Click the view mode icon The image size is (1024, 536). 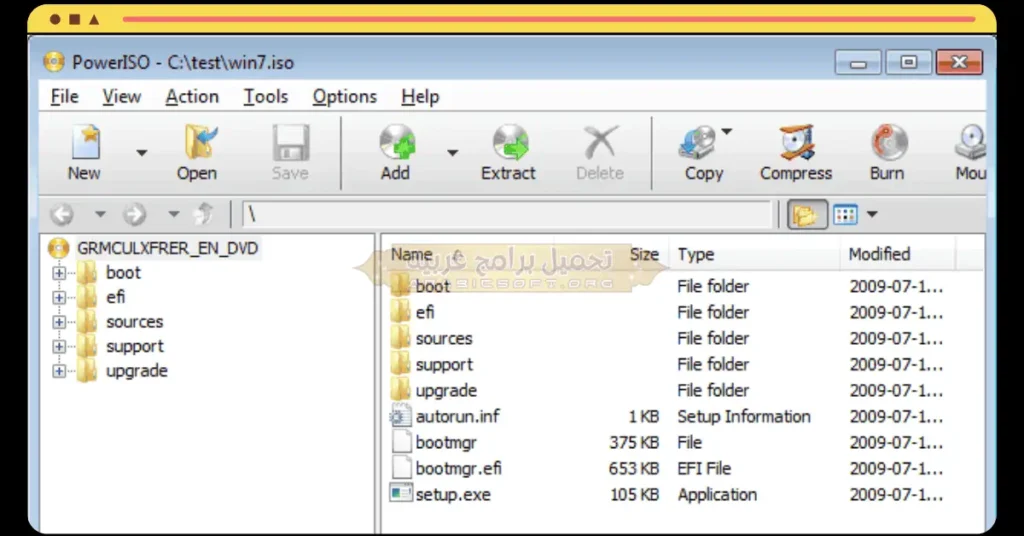tap(845, 214)
